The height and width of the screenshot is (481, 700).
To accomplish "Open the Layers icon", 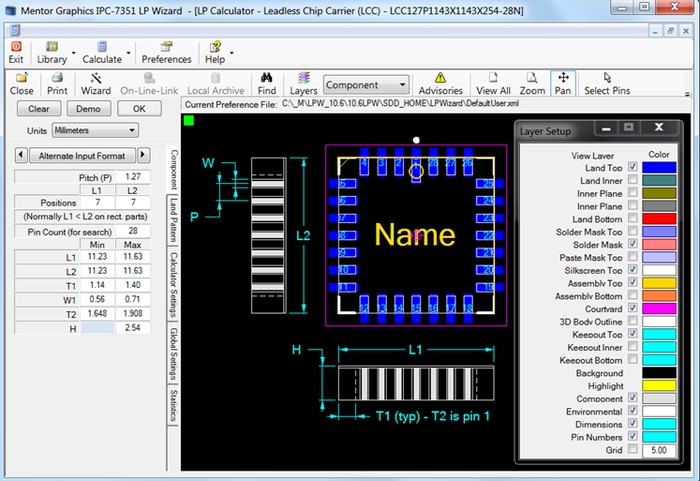I will [304, 78].
